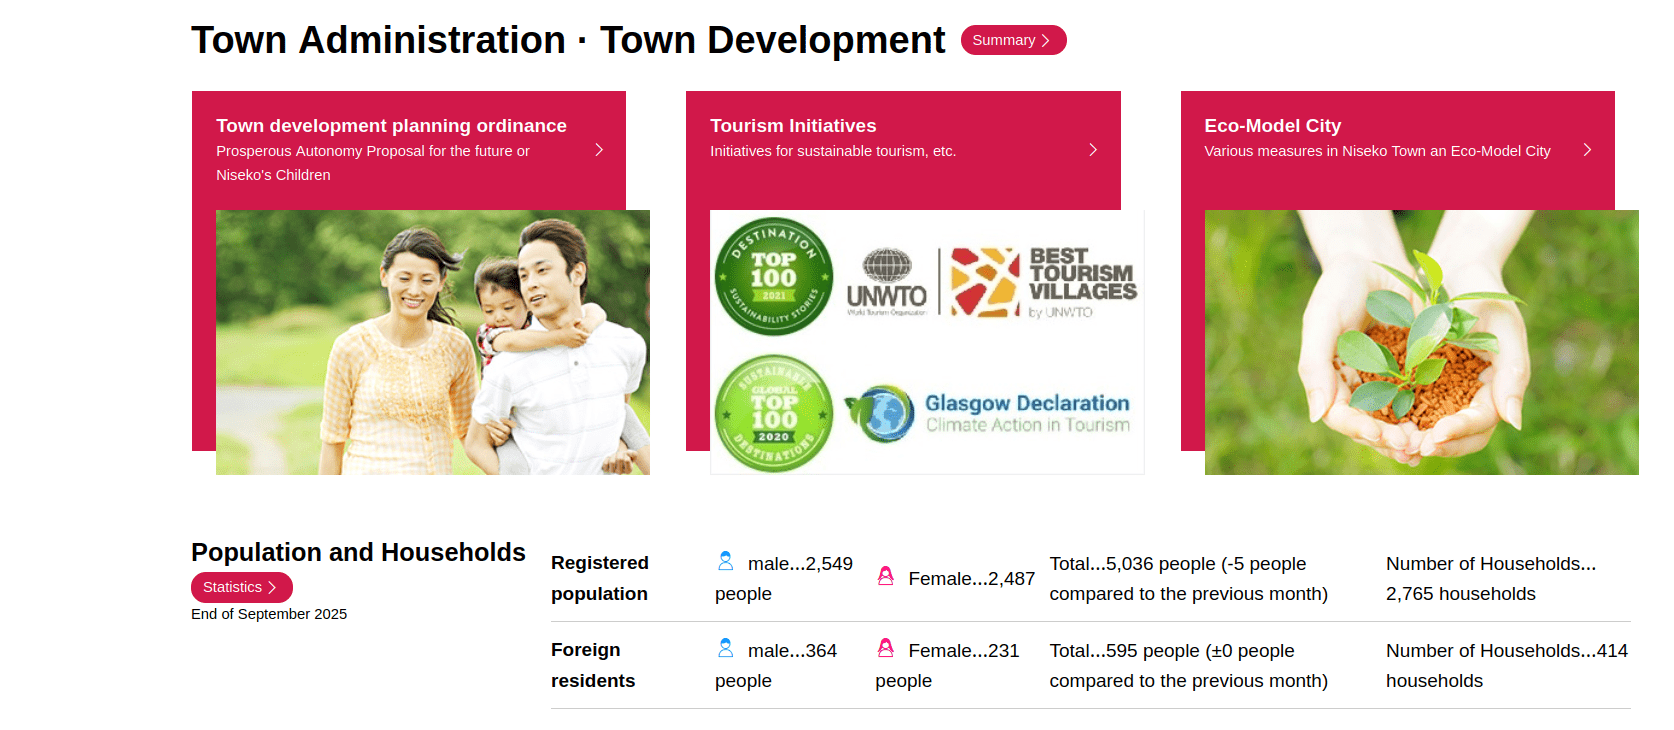
Task: Click the Glasgow Declaration globe icon
Action: (x=881, y=413)
